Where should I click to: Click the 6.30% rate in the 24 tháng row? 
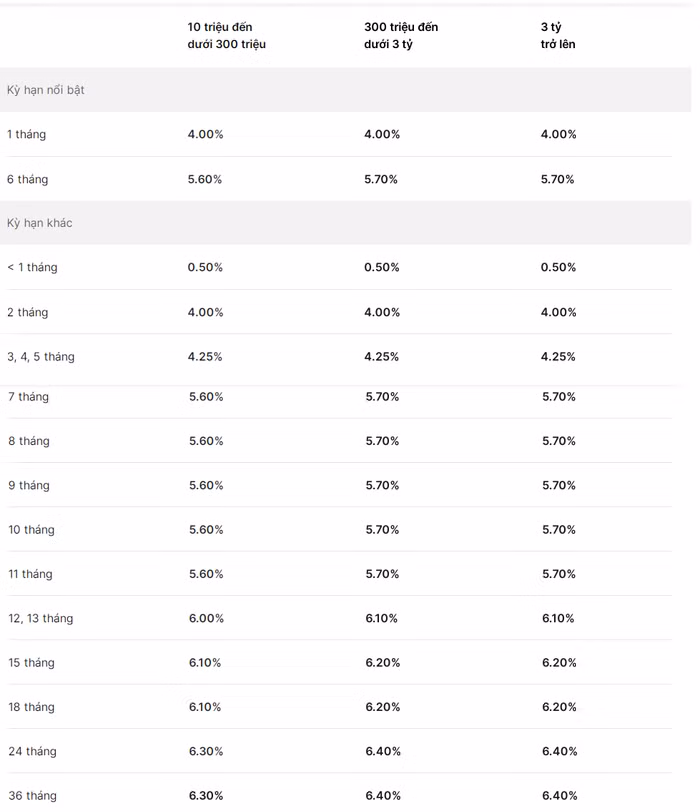(206, 751)
